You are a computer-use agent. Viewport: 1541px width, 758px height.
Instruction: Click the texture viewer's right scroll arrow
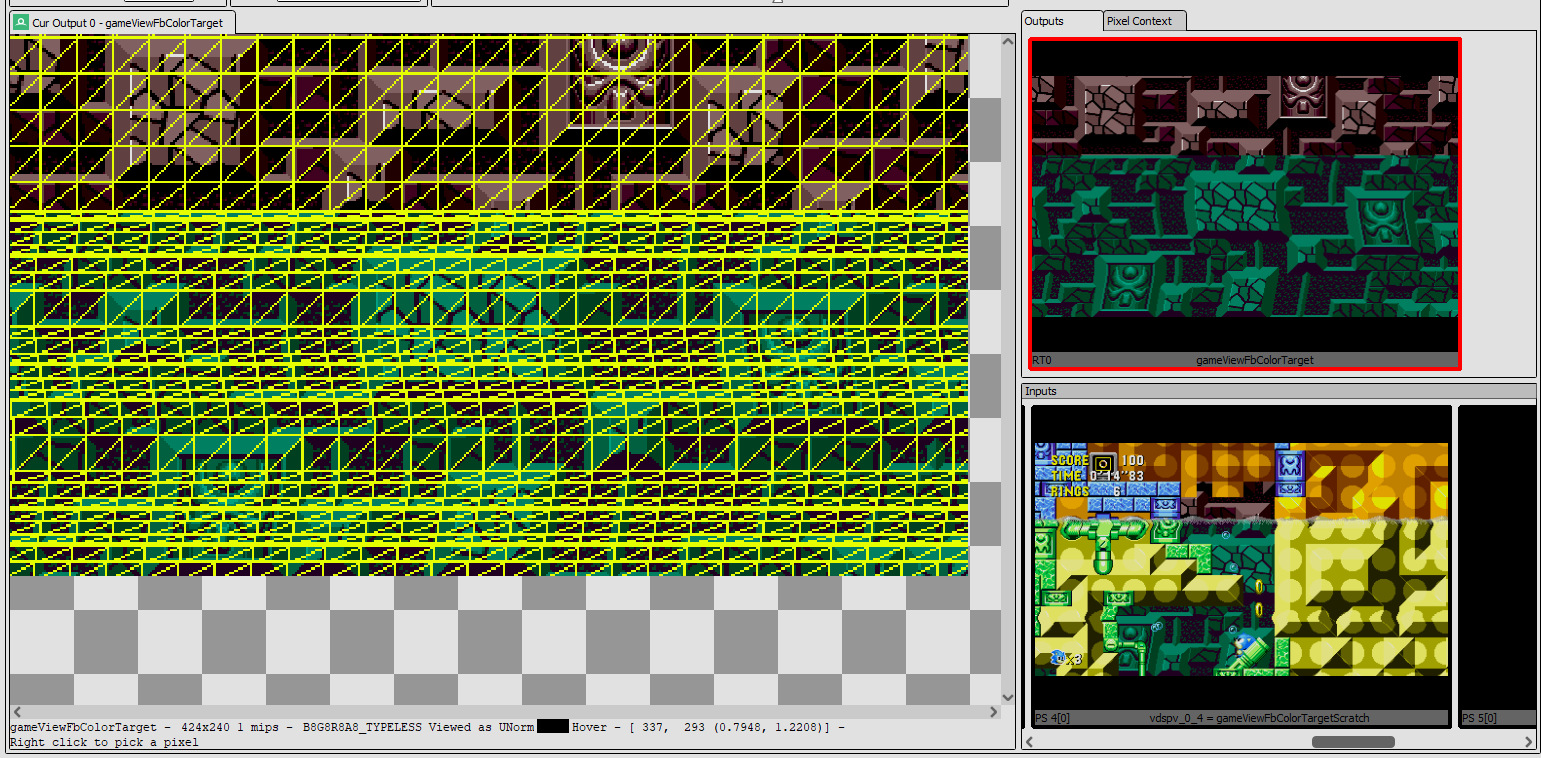pyautogui.click(x=994, y=712)
